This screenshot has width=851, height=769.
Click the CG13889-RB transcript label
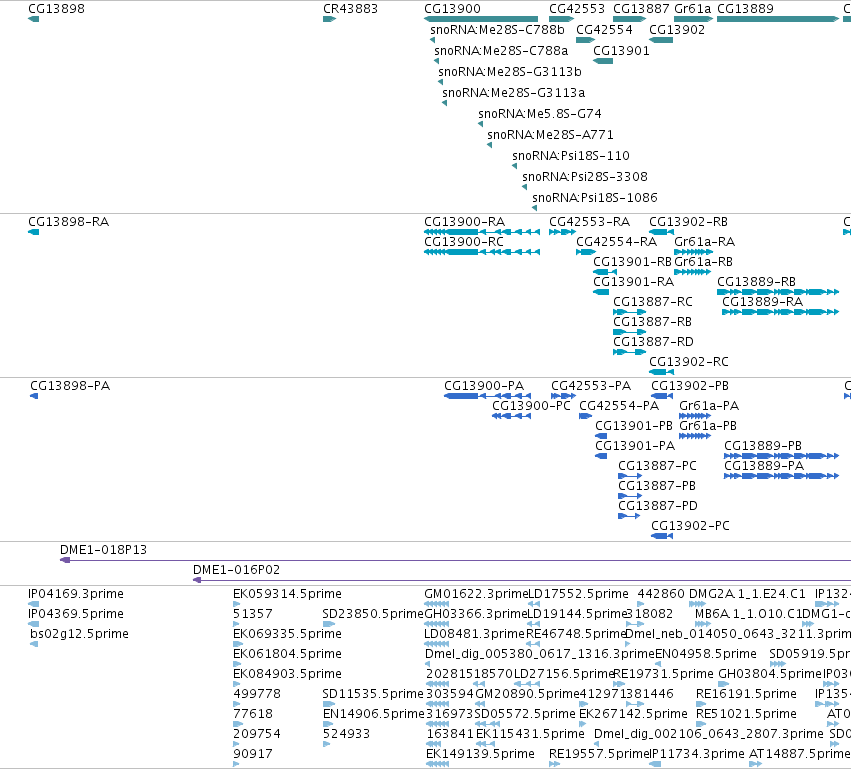pyautogui.click(x=757, y=282)
